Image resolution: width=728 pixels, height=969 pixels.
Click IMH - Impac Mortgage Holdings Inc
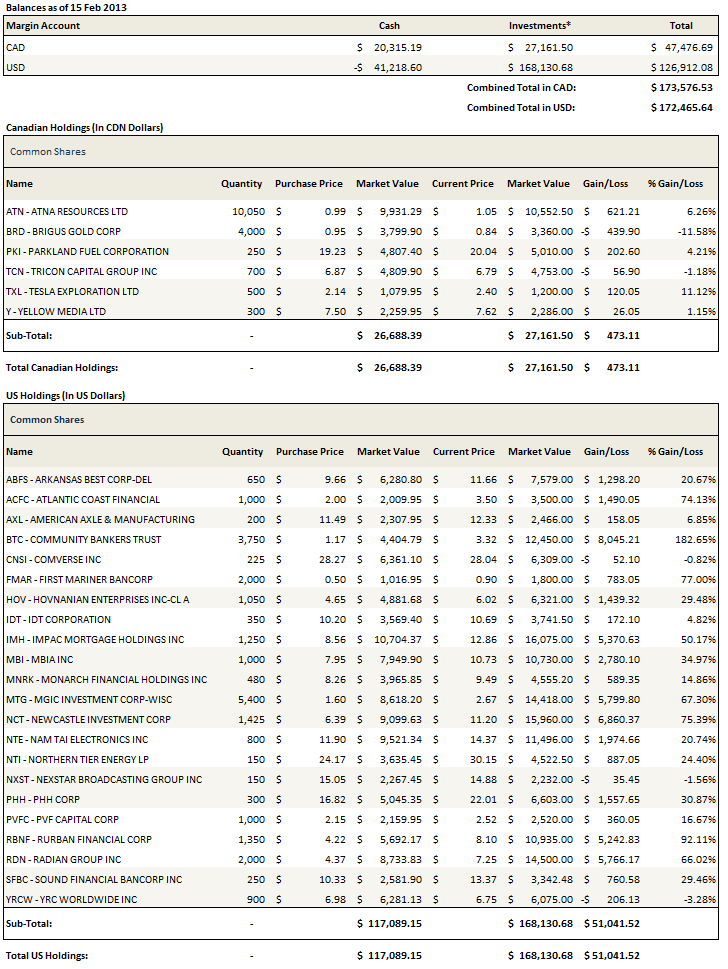click(95, 640)
